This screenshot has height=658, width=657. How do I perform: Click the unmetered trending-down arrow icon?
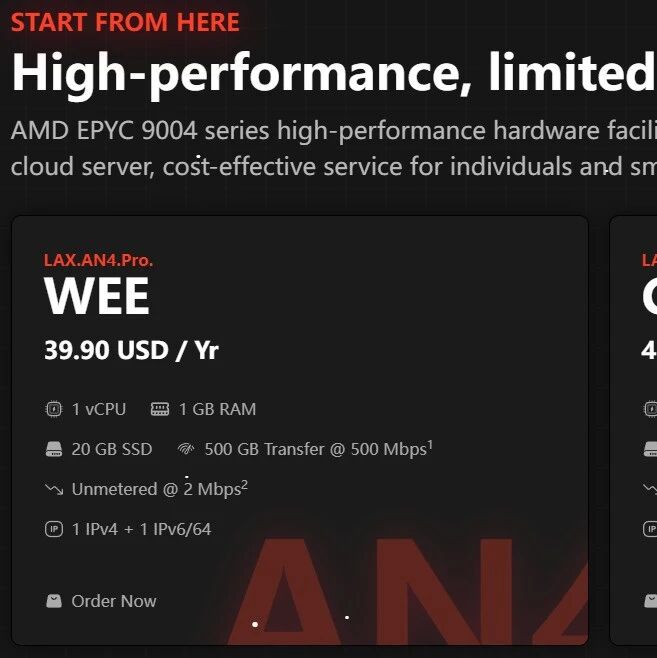pos(54,489)
